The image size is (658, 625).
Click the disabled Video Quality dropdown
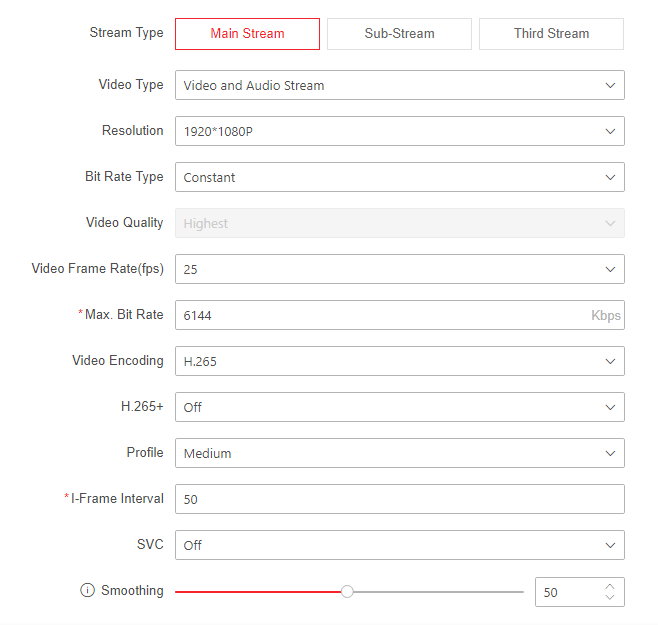pos(399,223)
